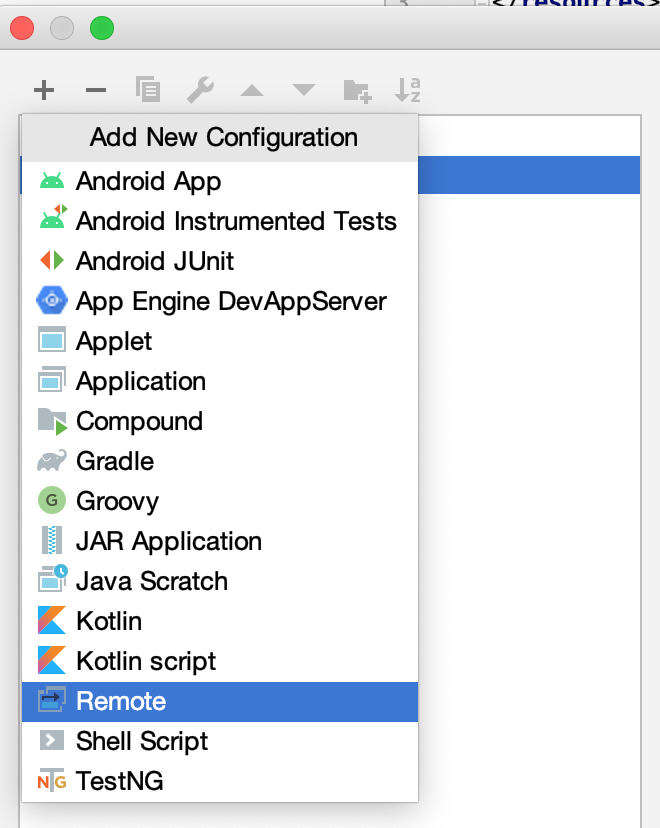This screenshot has width=660, height=828.
Task: Click the Gradle elephant icon
Action: pyautogui.click(x=52, y=460)
